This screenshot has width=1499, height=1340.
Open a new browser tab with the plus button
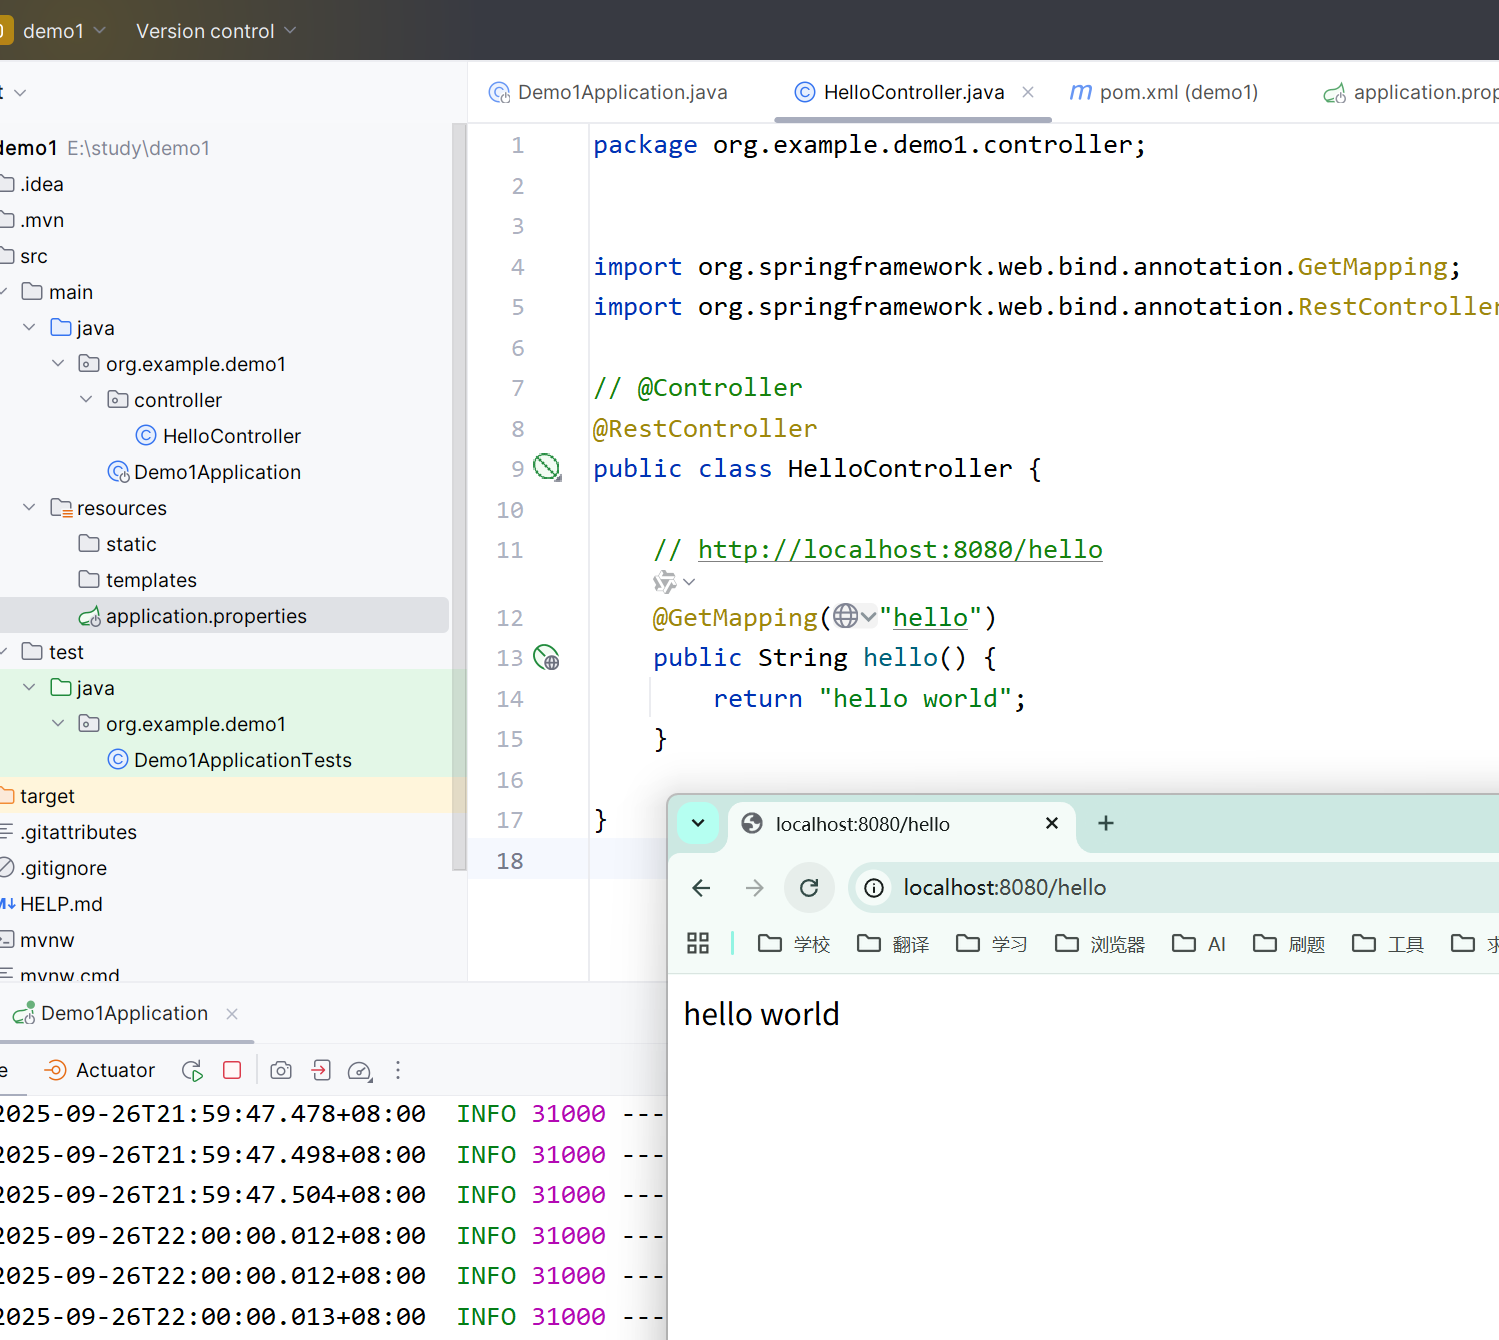pos(1104,823)
